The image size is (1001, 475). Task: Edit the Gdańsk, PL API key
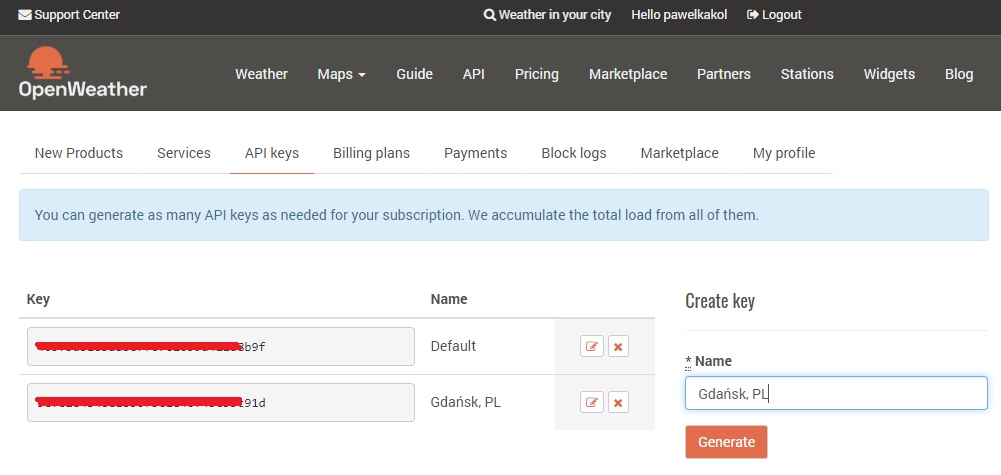click(592, 402)
